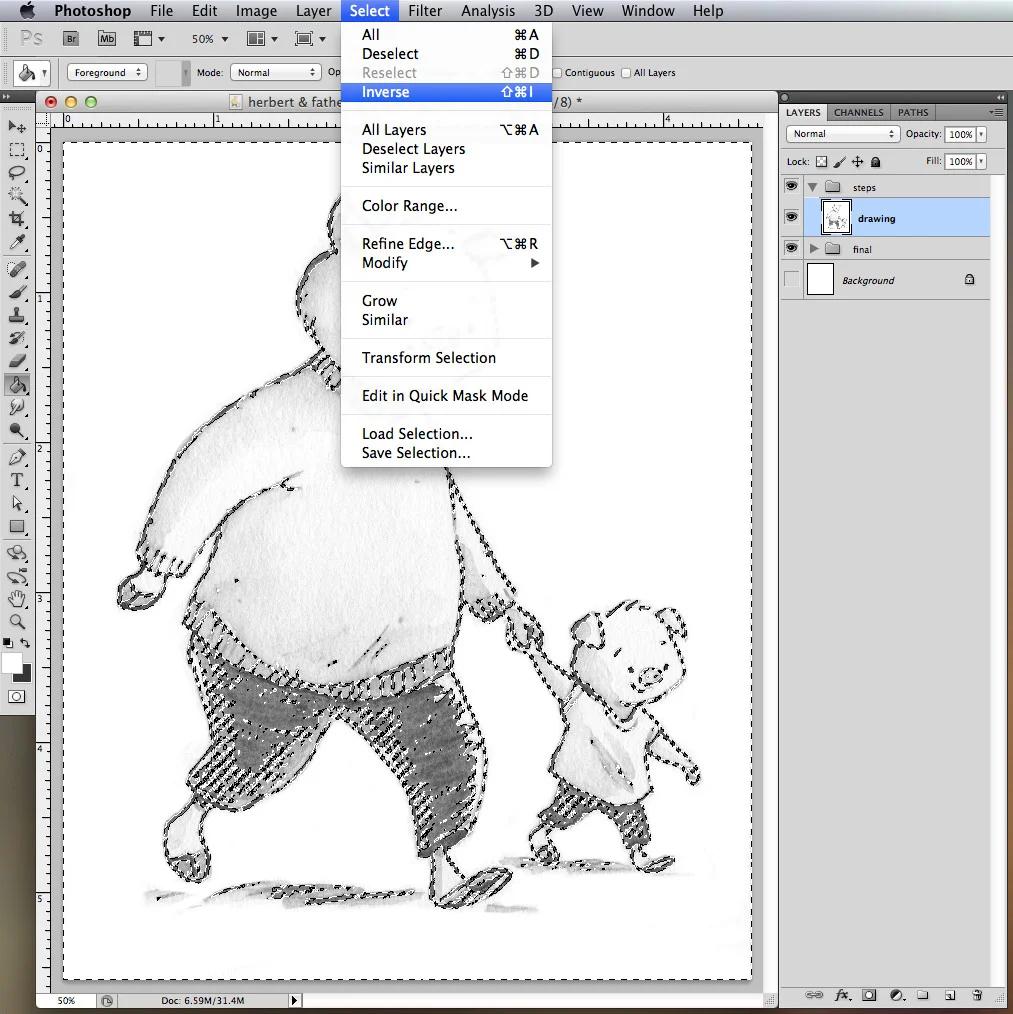Select the Paint Bucket tool in toolbox
This screenshot has height=1014, width=1013.
click(17, 385)
